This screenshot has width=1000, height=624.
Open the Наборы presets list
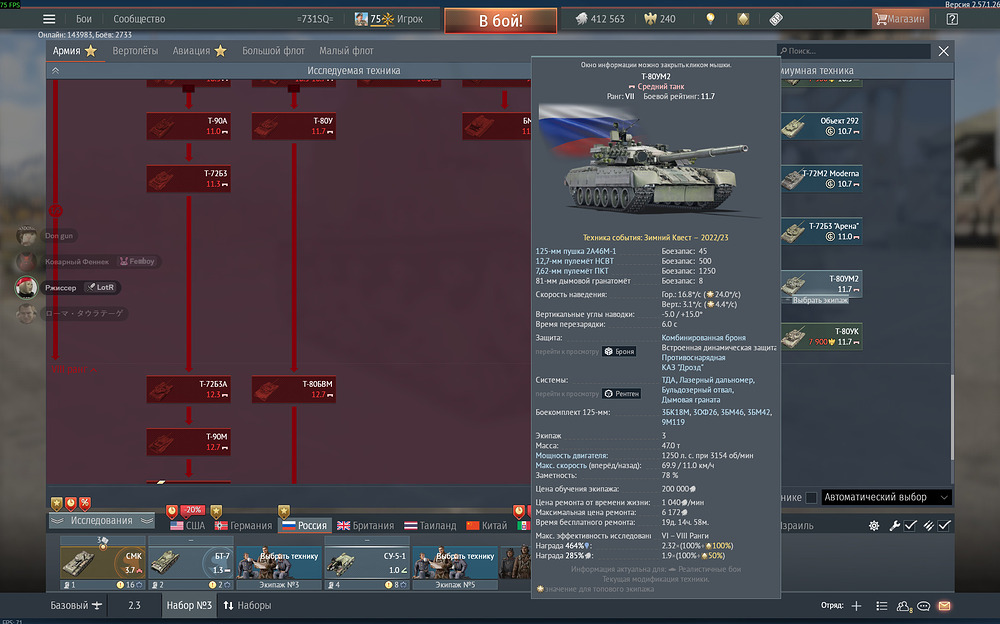(x=247, y=605)
